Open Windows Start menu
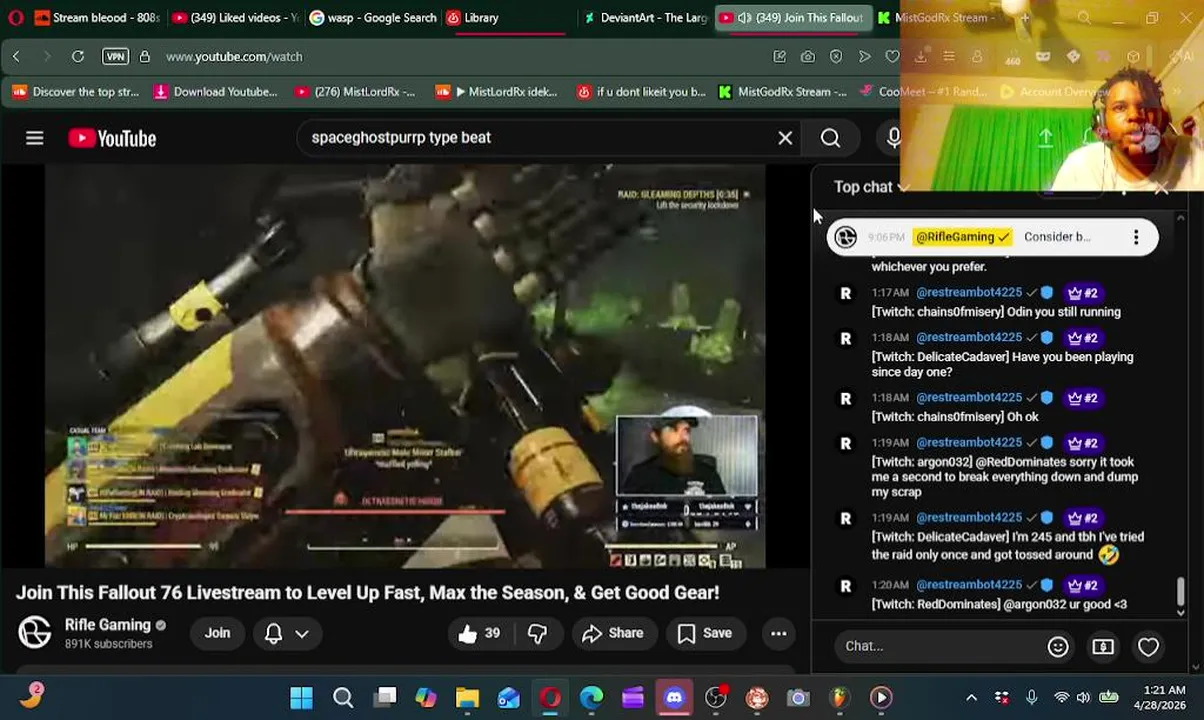This screenshot has height=720, width=1204. coord(301,698)
